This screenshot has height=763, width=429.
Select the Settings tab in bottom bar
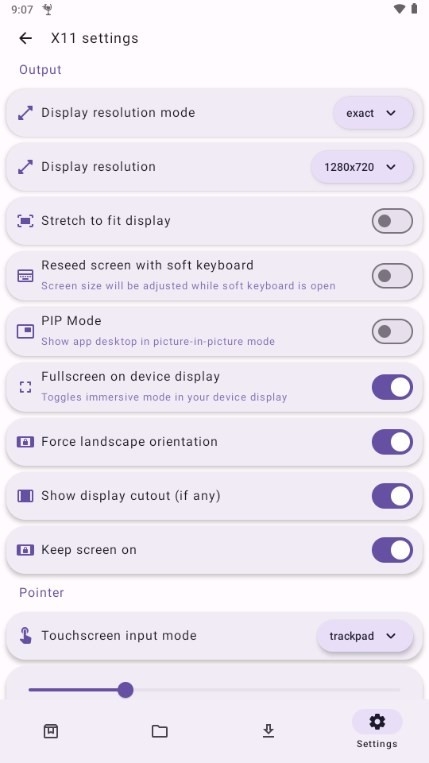(377, 730)
